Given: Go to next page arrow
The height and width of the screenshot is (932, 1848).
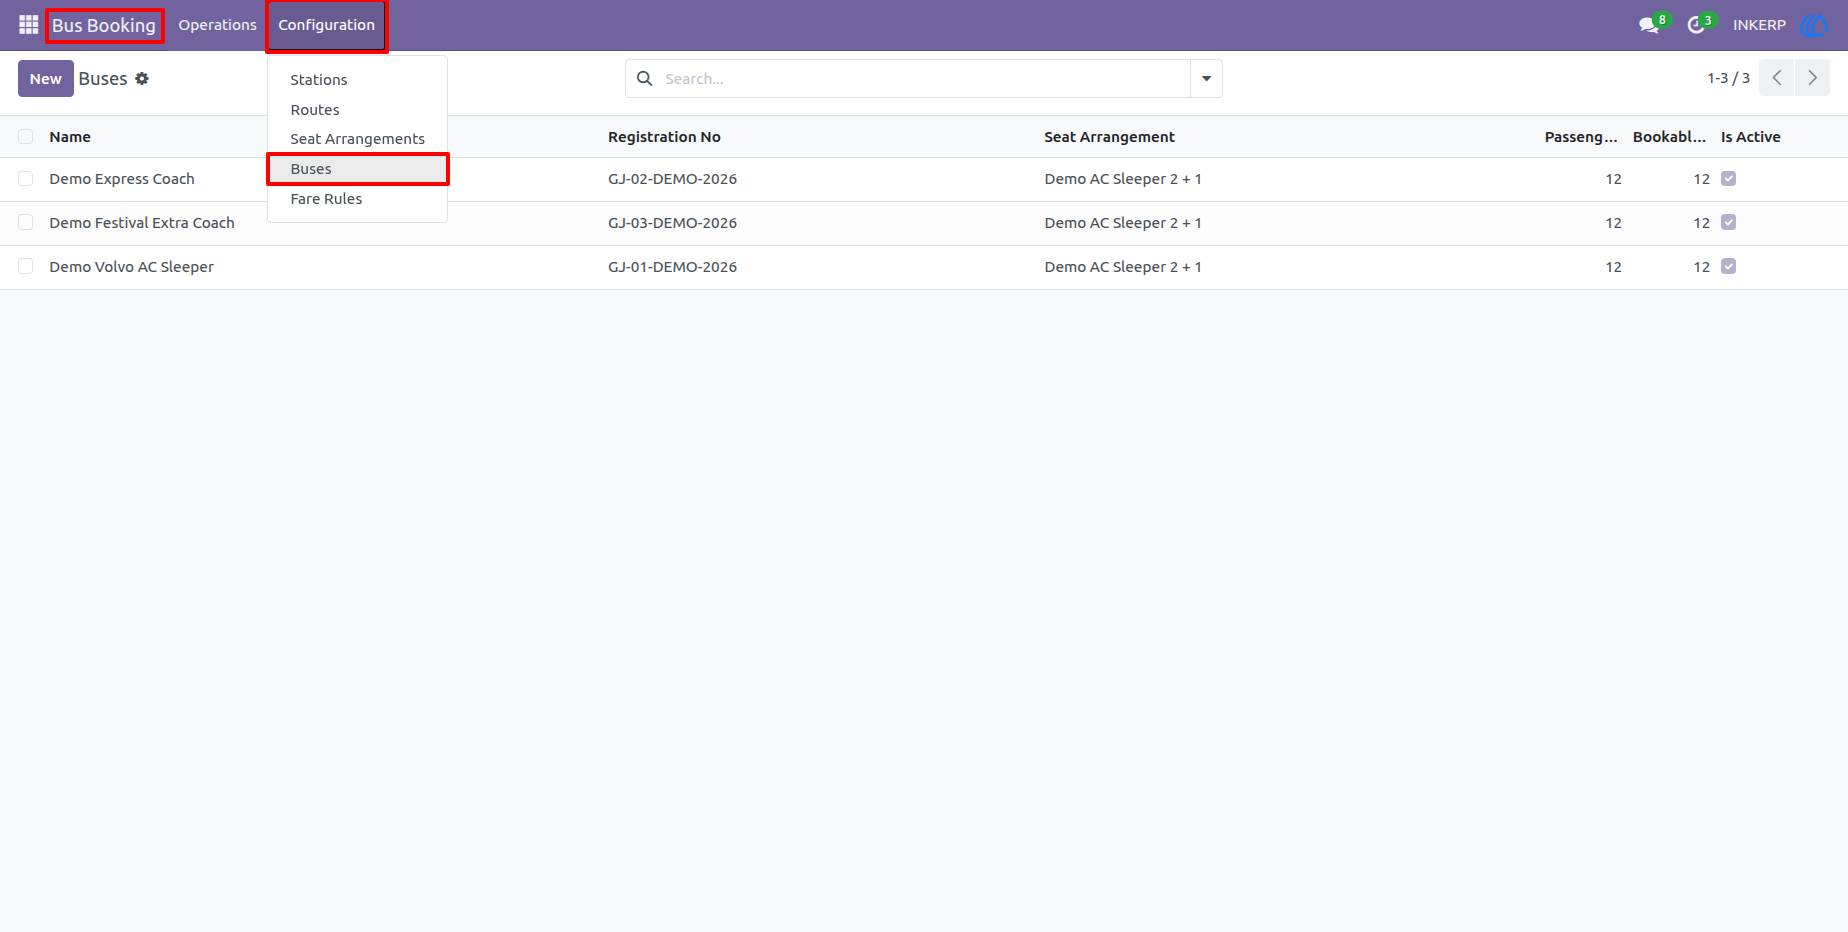Looking at the screenshot, I should coord(1812,78).
